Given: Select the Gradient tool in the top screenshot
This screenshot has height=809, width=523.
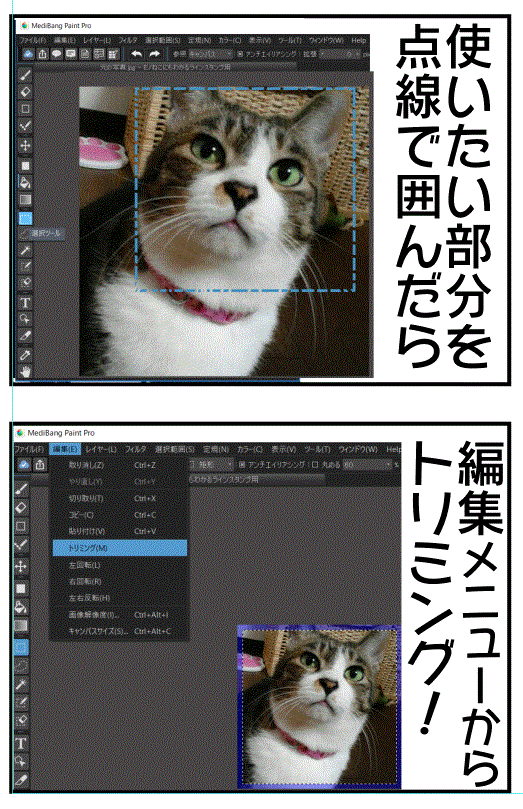Looking at the screenshot, I should coord(25,200).
